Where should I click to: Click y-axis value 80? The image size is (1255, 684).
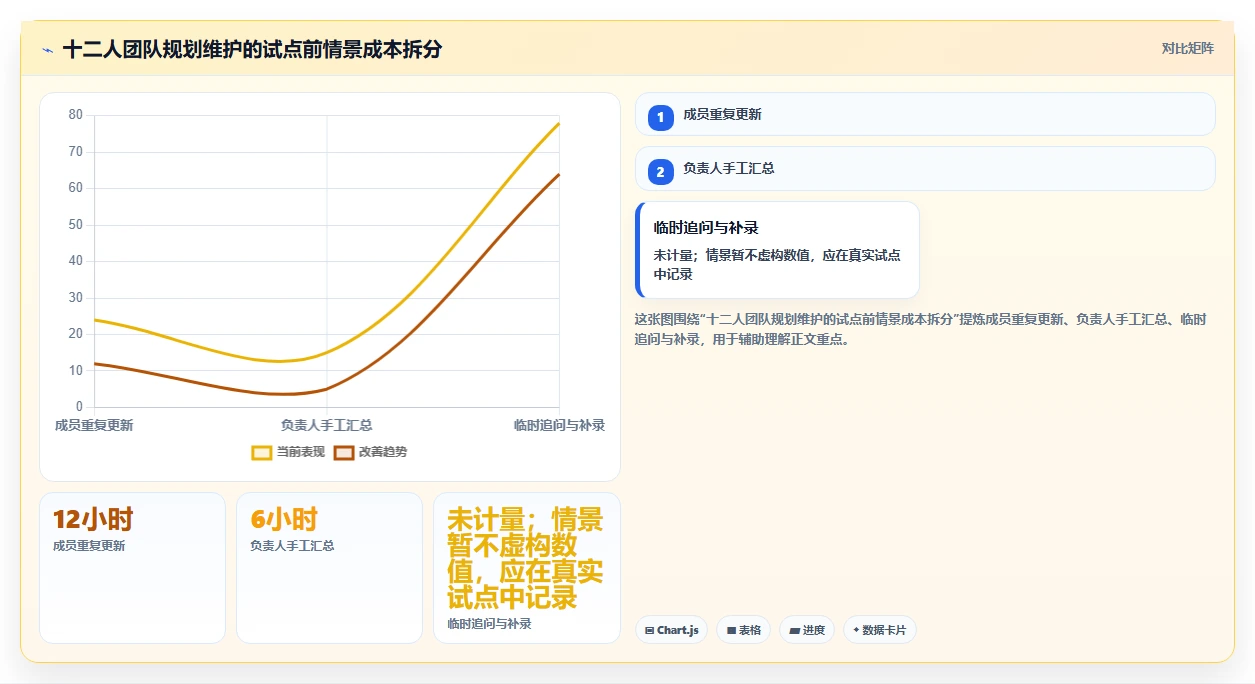pyautogui.click(x=76, y=115)
